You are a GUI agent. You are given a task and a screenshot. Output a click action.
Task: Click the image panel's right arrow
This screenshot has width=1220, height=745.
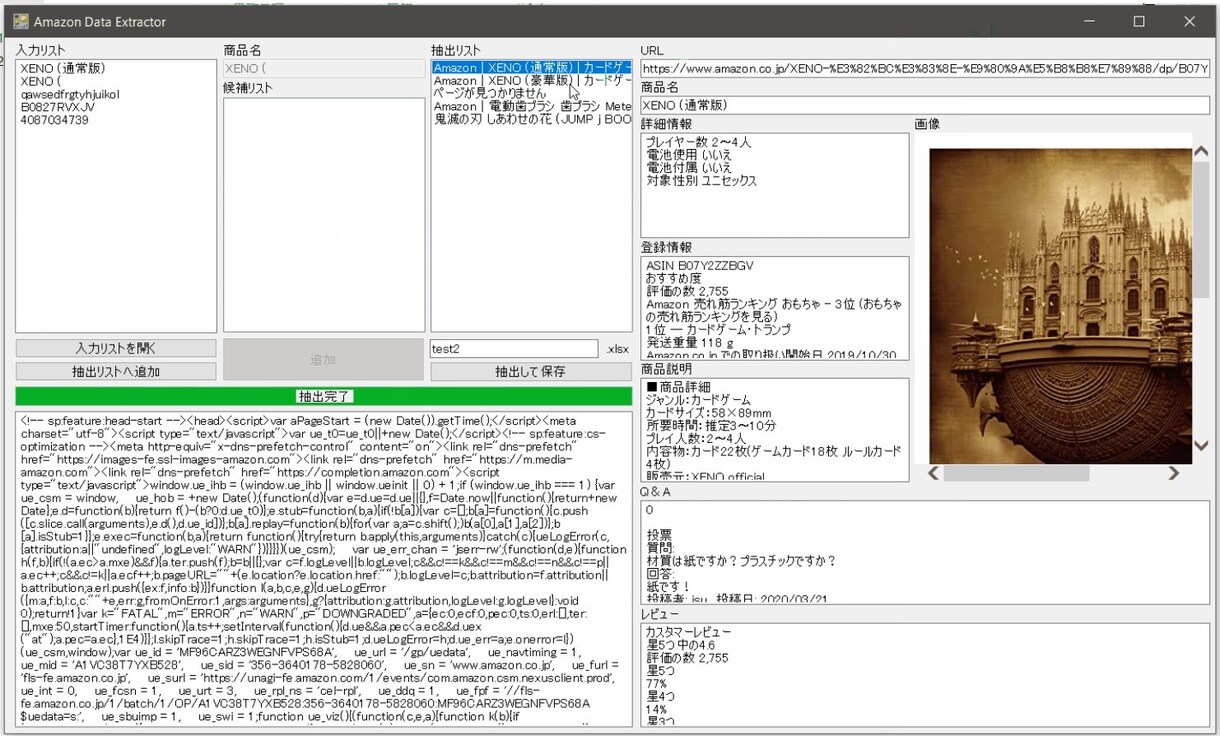tap(1174, 473)
